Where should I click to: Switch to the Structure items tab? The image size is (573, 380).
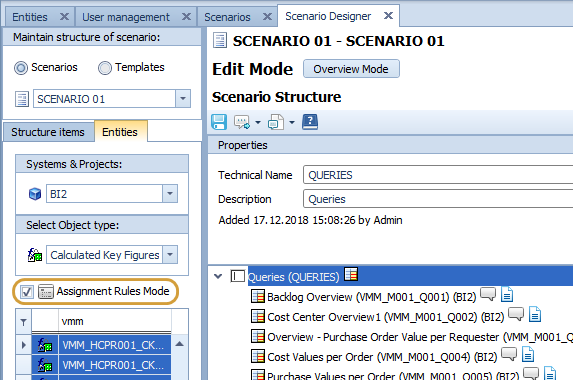click(x=48, y=132)
